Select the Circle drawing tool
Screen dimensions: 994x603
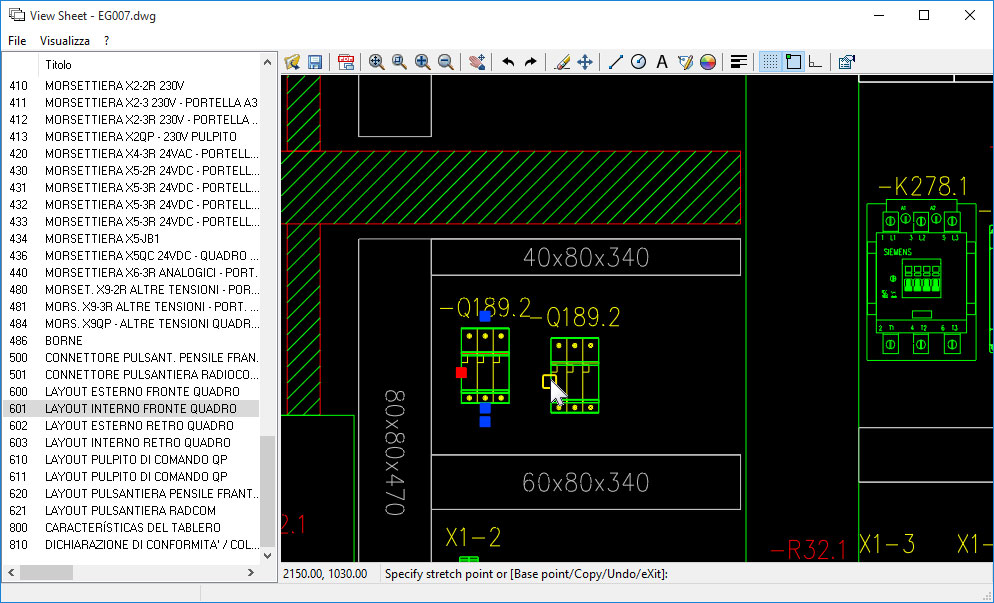pyautogui.click(x=639, y=62)
